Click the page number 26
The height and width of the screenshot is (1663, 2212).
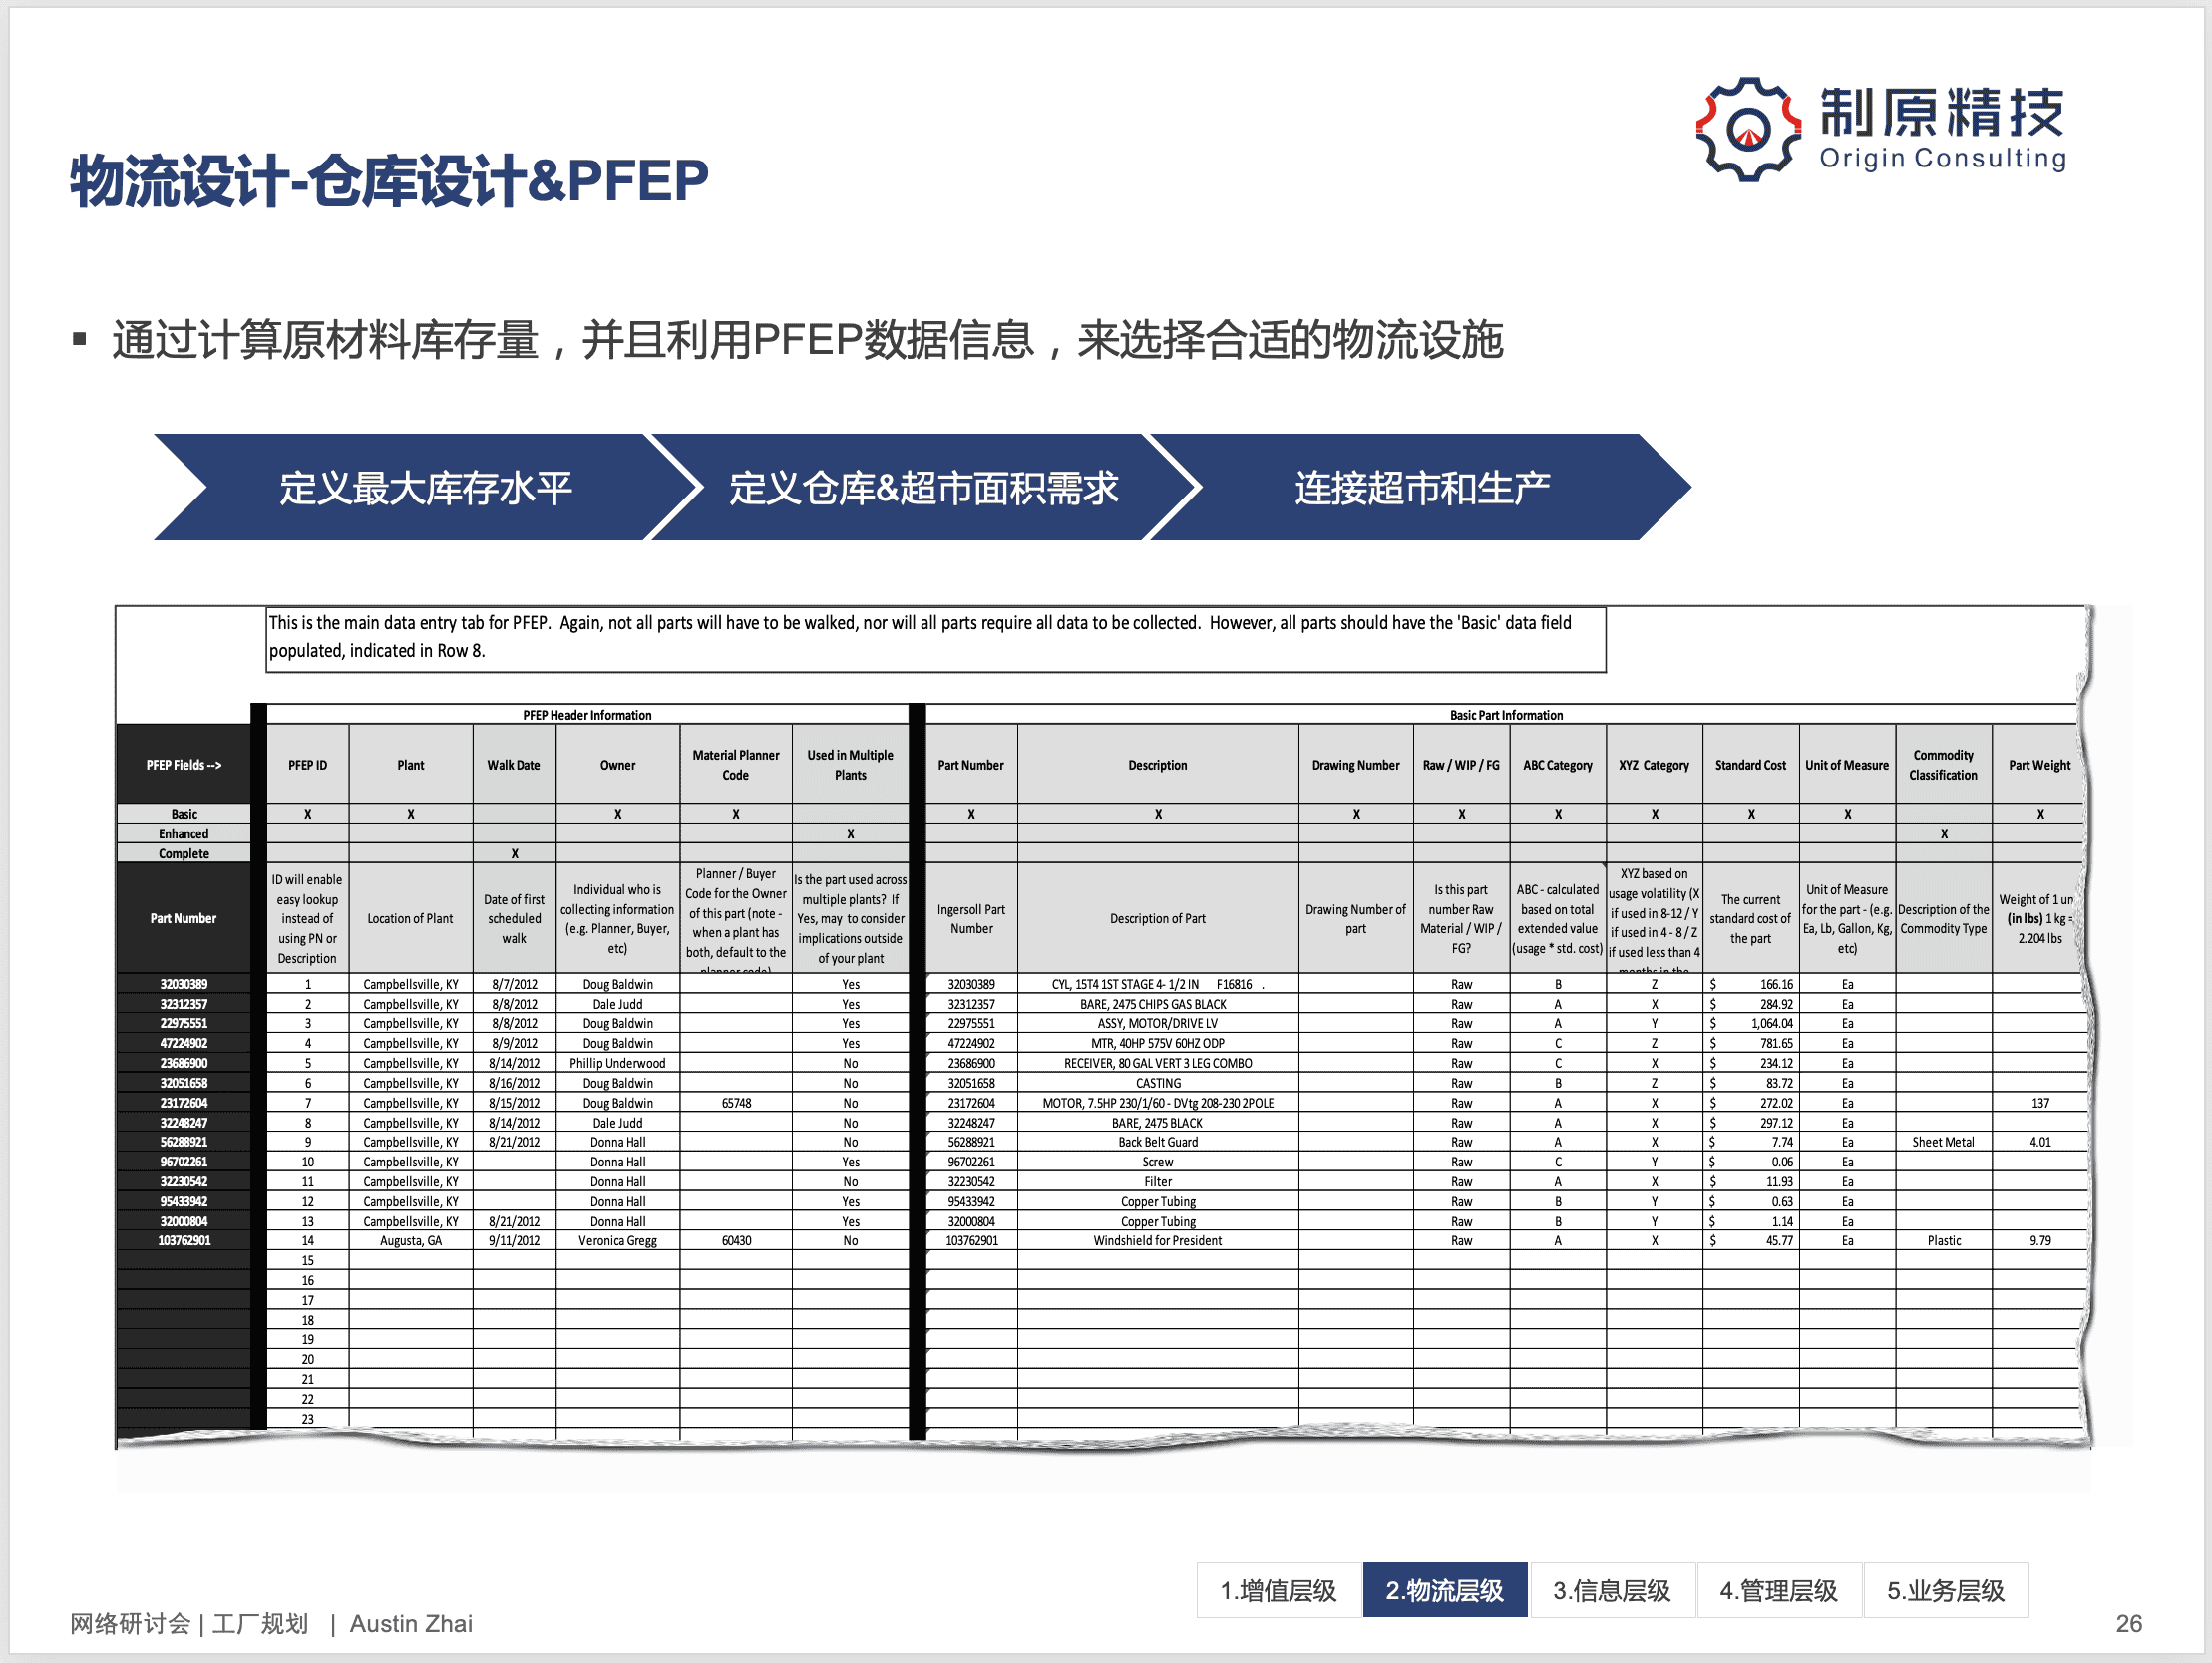[2128, 1624]
